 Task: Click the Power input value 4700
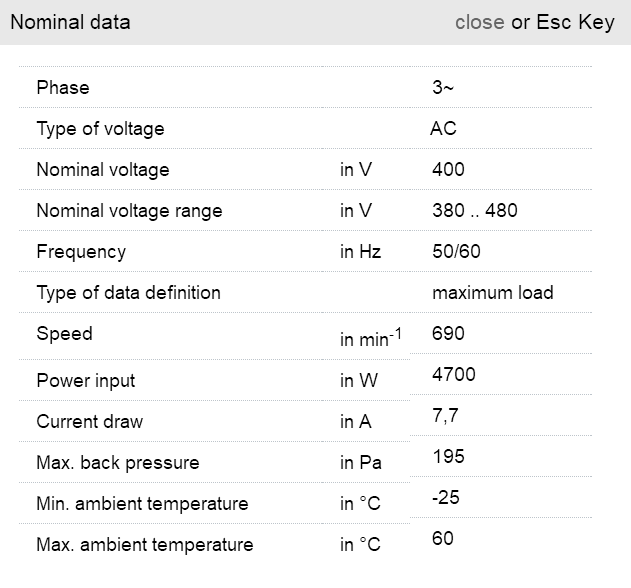click(x=453, y=374)
